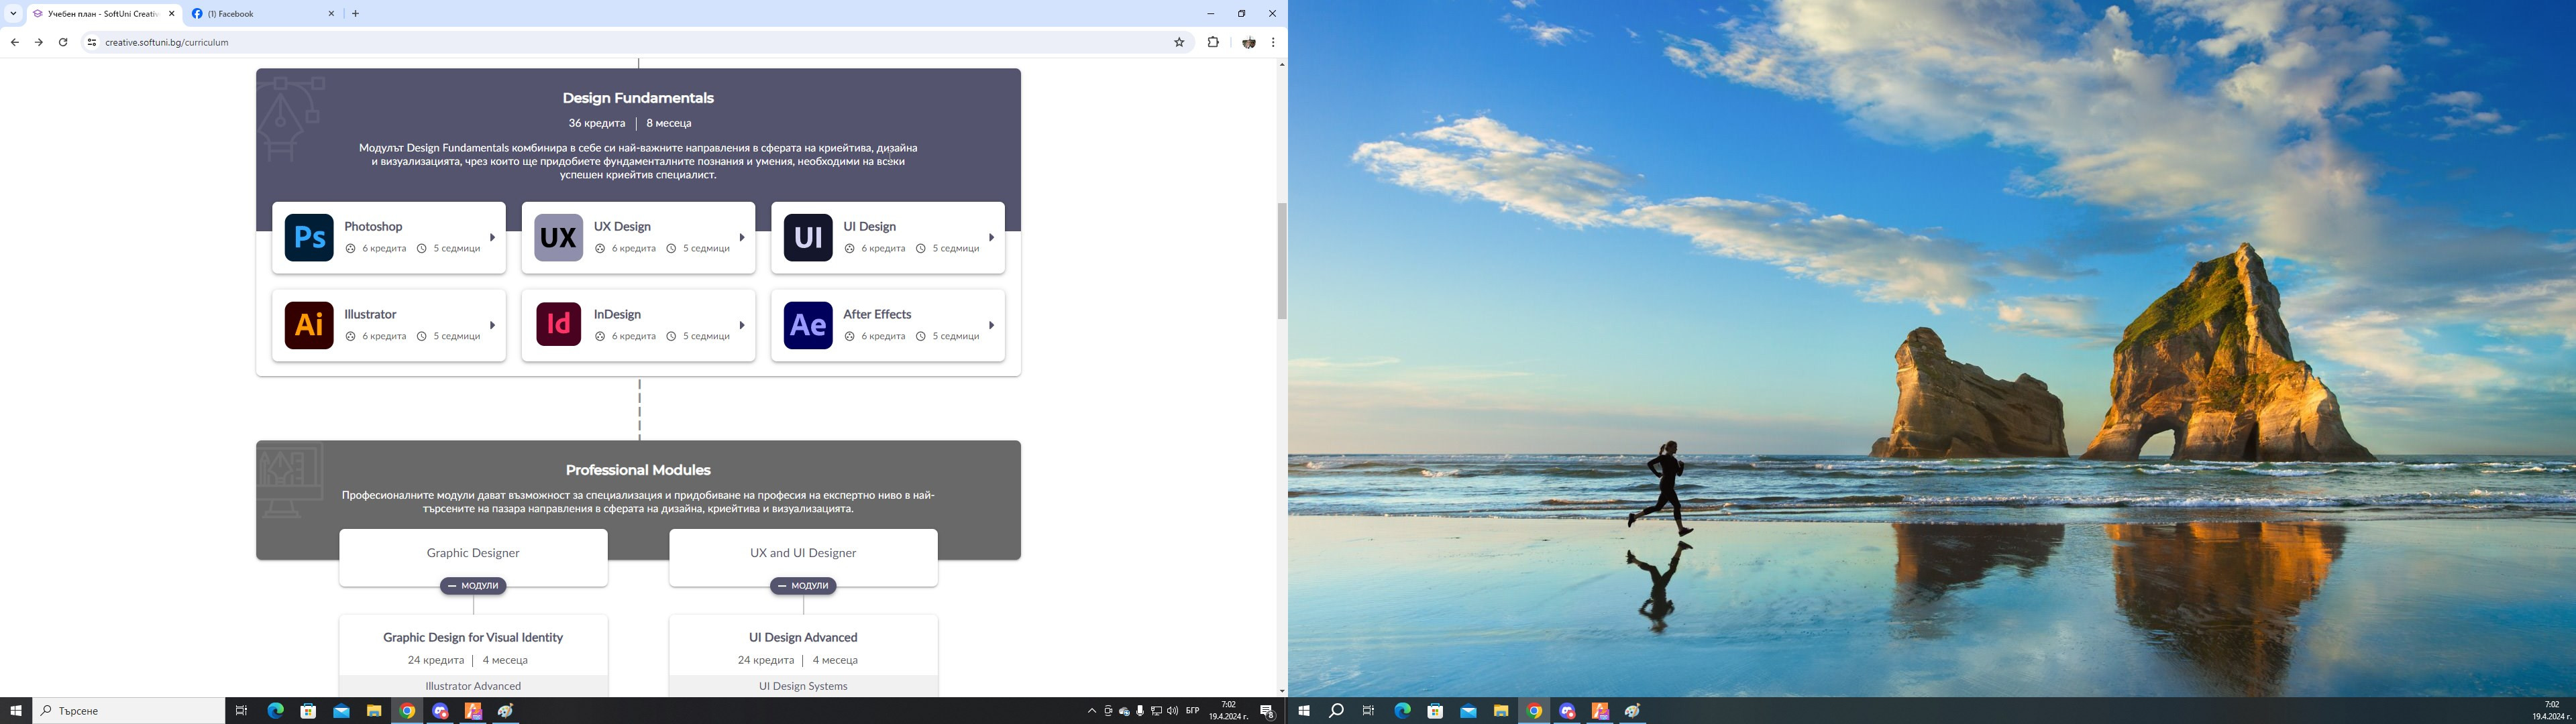
Task: Click the Illustrator Ai course icon
Action: (309, 325)
